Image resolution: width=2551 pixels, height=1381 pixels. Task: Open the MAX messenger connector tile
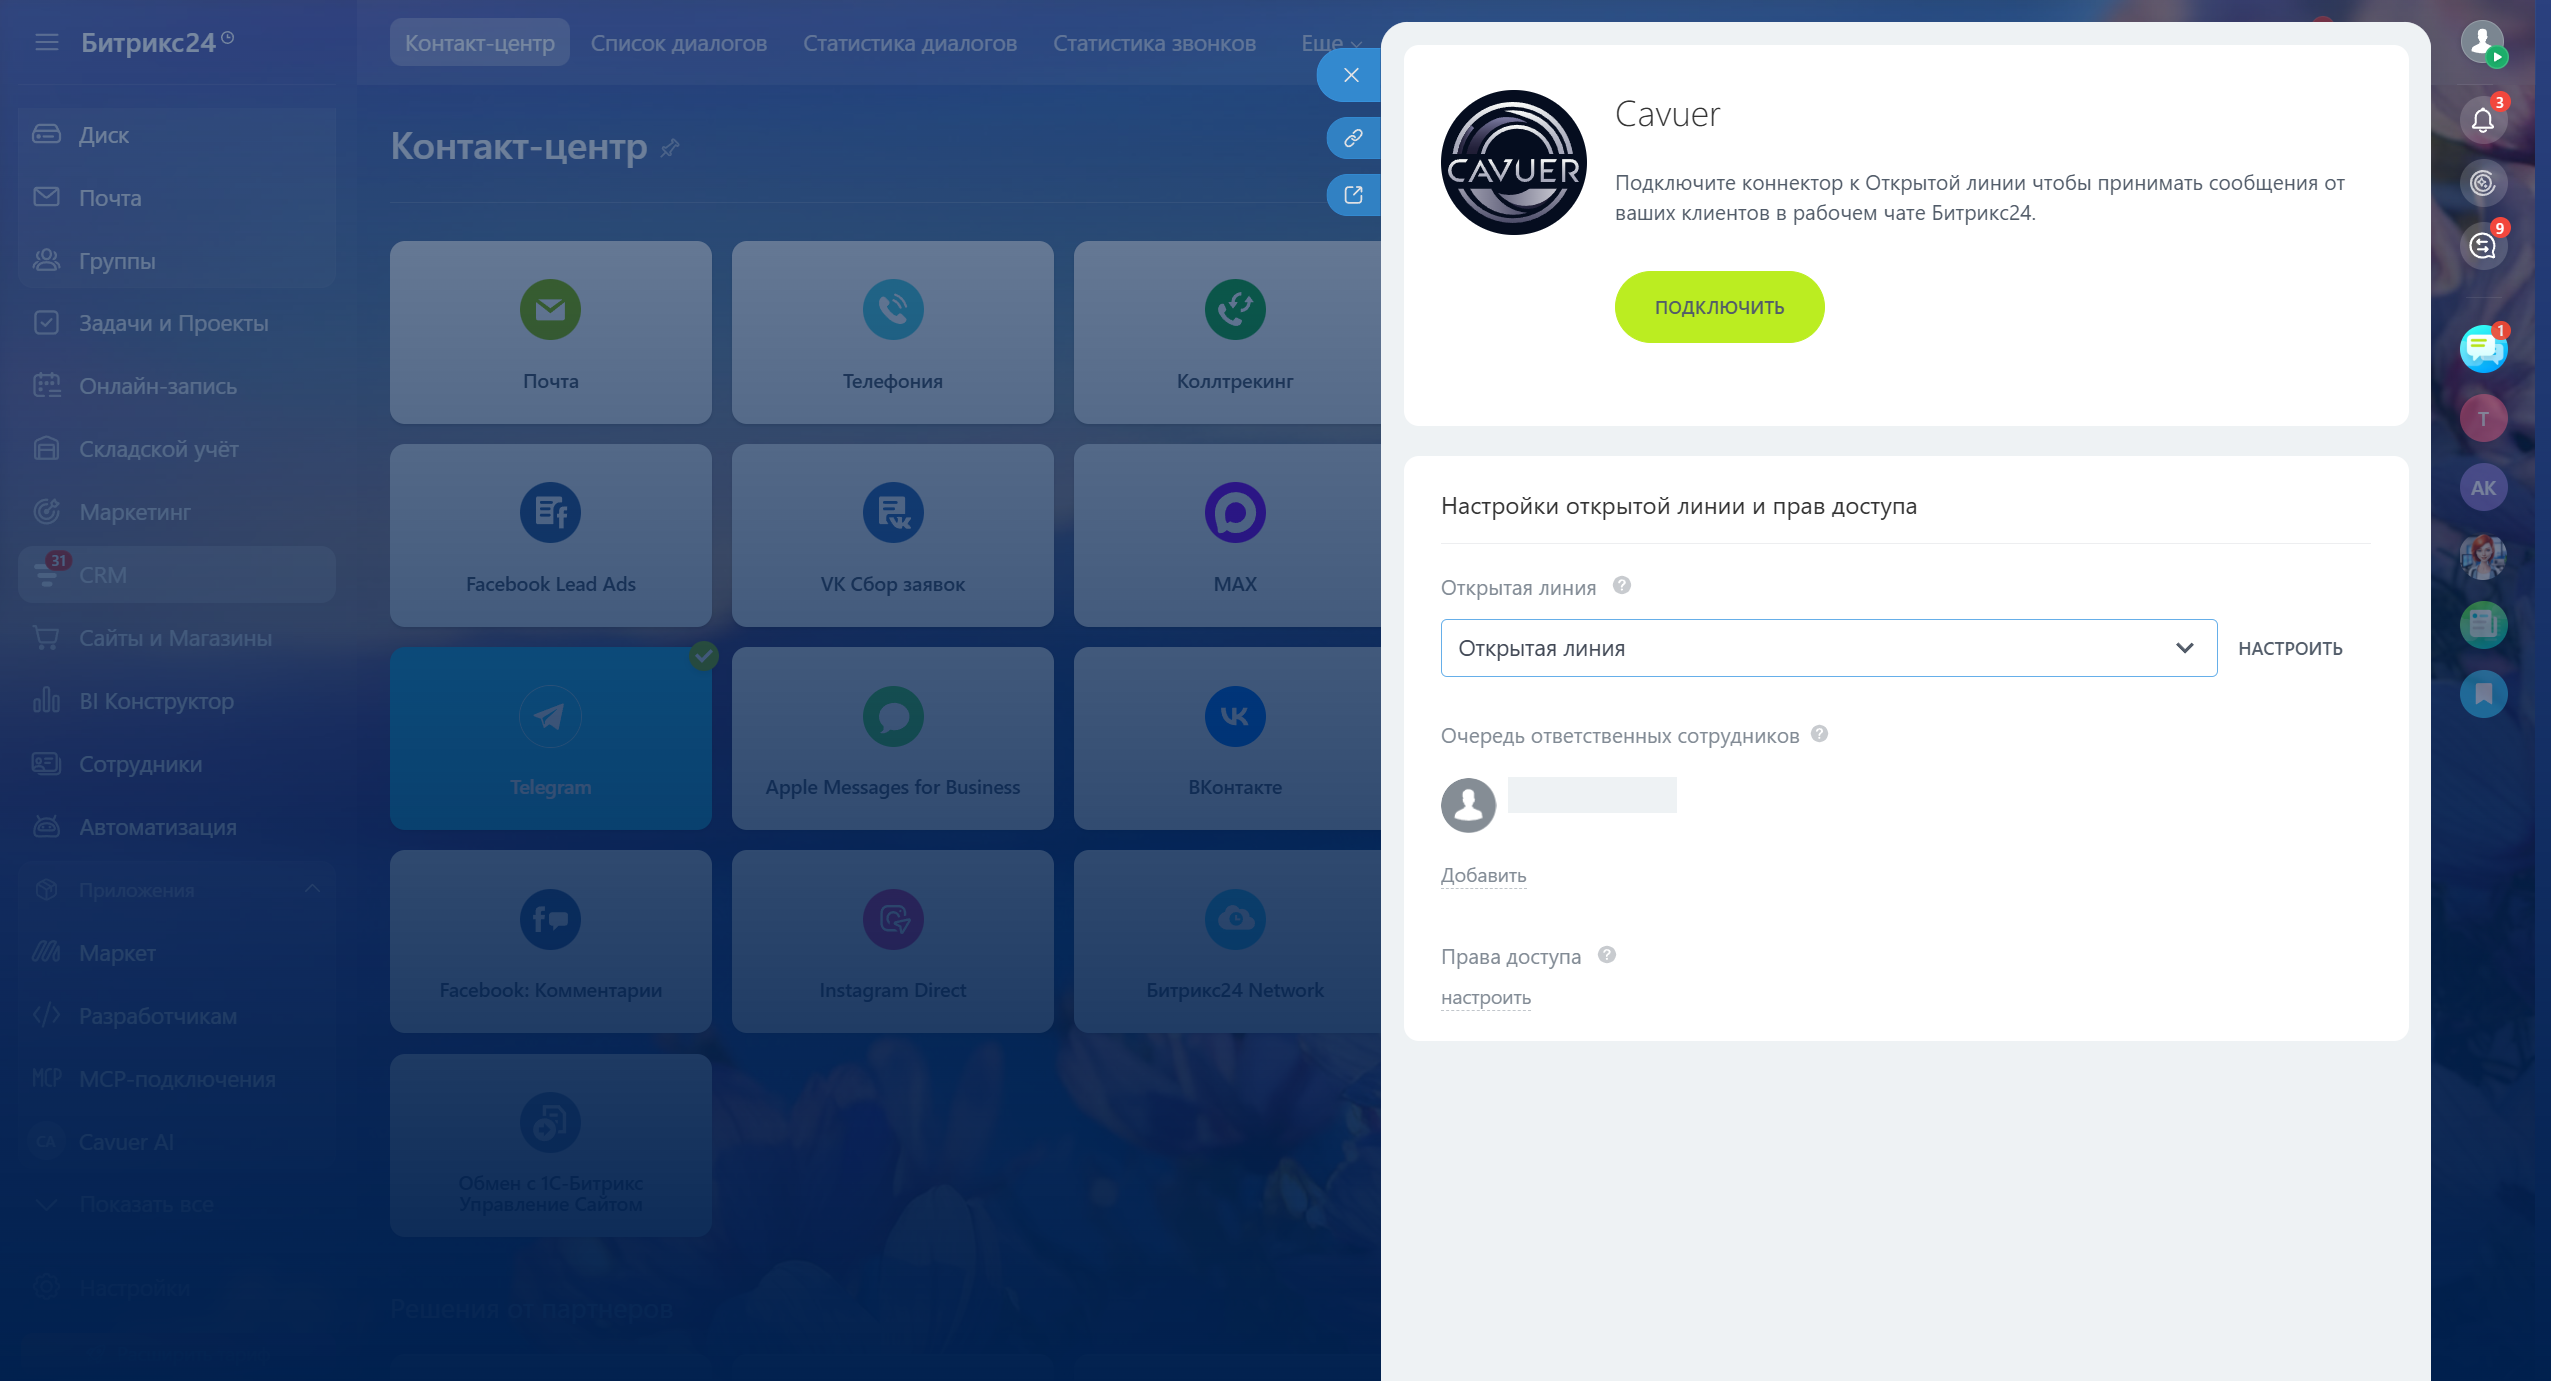[x=1234, y=535]
